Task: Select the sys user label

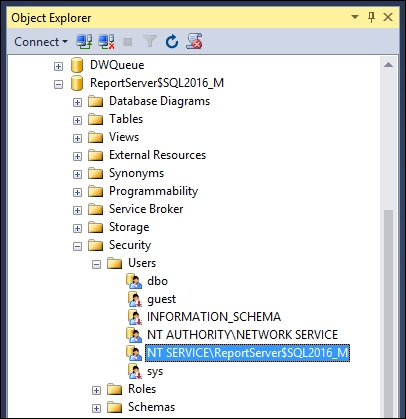Action: [x=155, y=371]
